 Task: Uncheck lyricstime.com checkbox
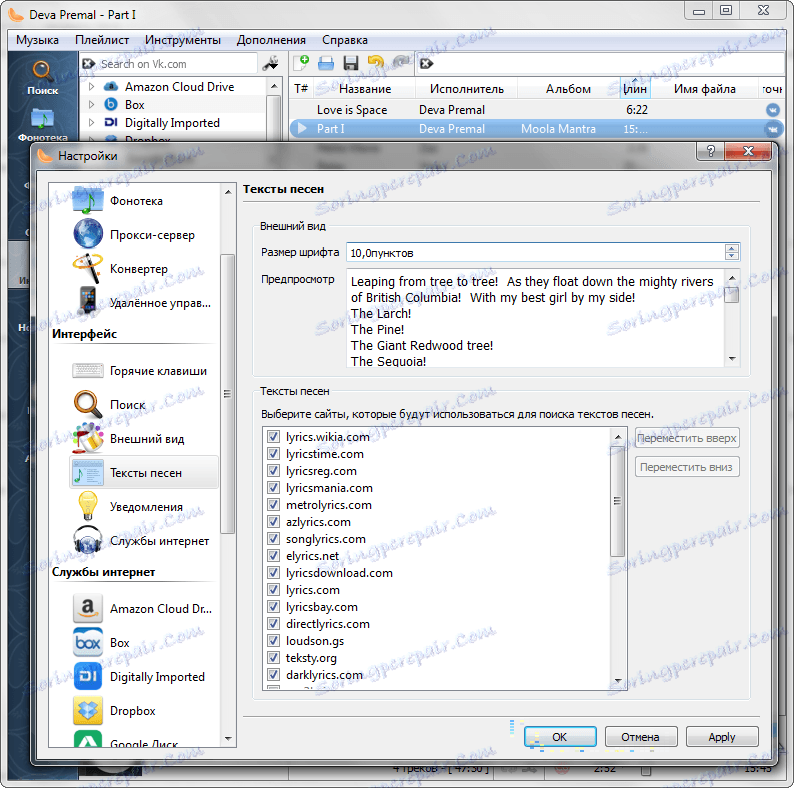(x=273, y=454)
